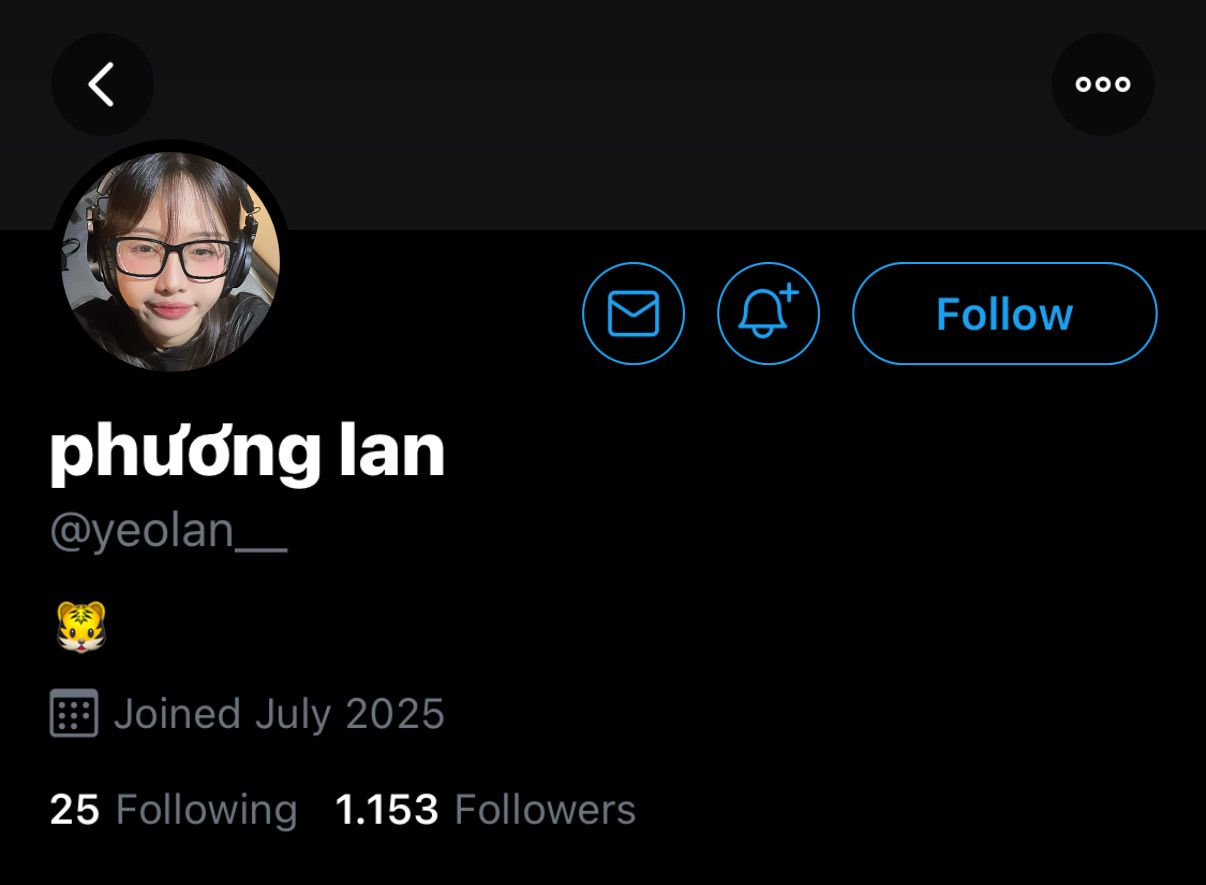The height and width of the screenshot is (885, 1206).
Task: Select the display name phương lan
Action: 247,452
